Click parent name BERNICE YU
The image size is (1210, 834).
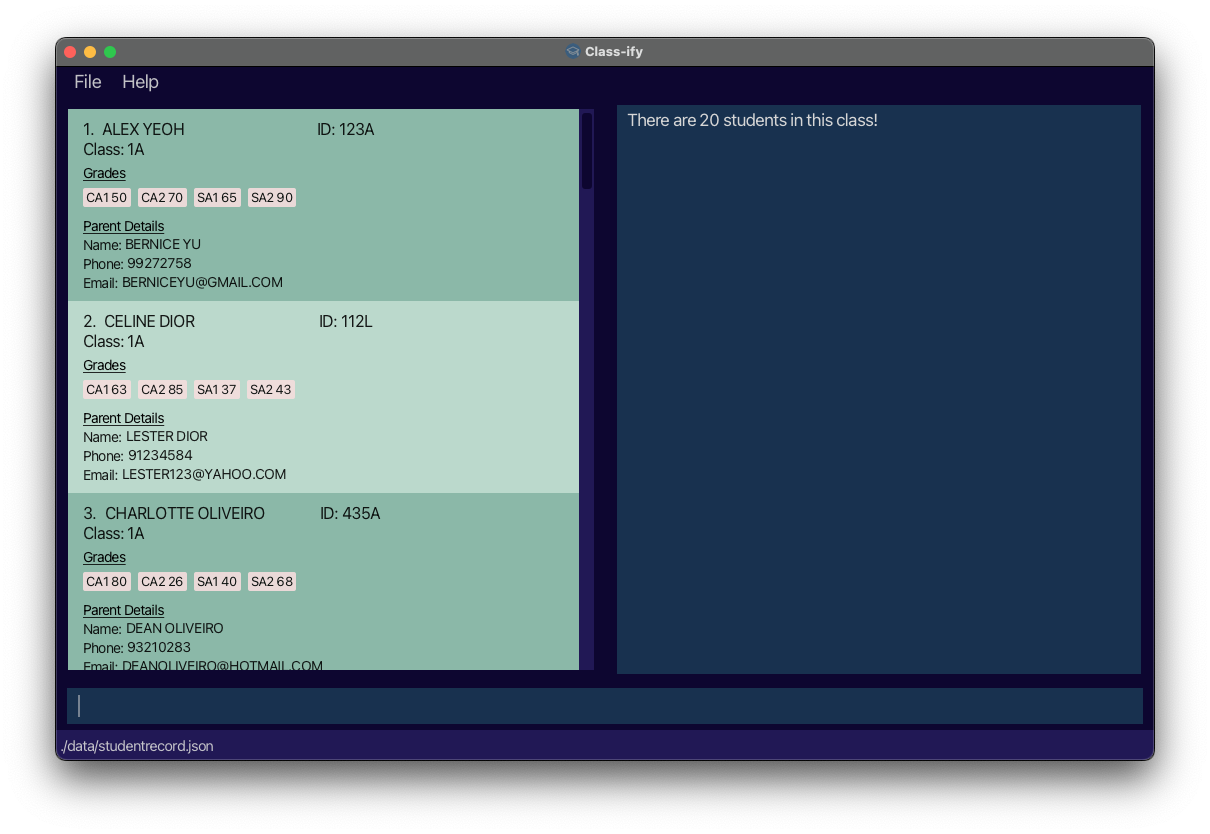click(x=163, y=245)
